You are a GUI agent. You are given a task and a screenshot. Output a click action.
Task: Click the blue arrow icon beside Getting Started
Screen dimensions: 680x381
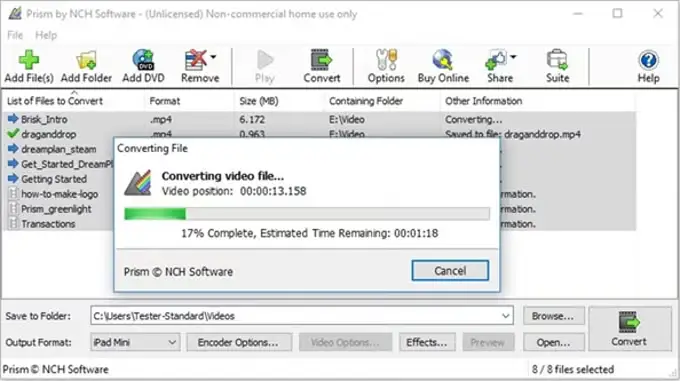click(13, 179)
